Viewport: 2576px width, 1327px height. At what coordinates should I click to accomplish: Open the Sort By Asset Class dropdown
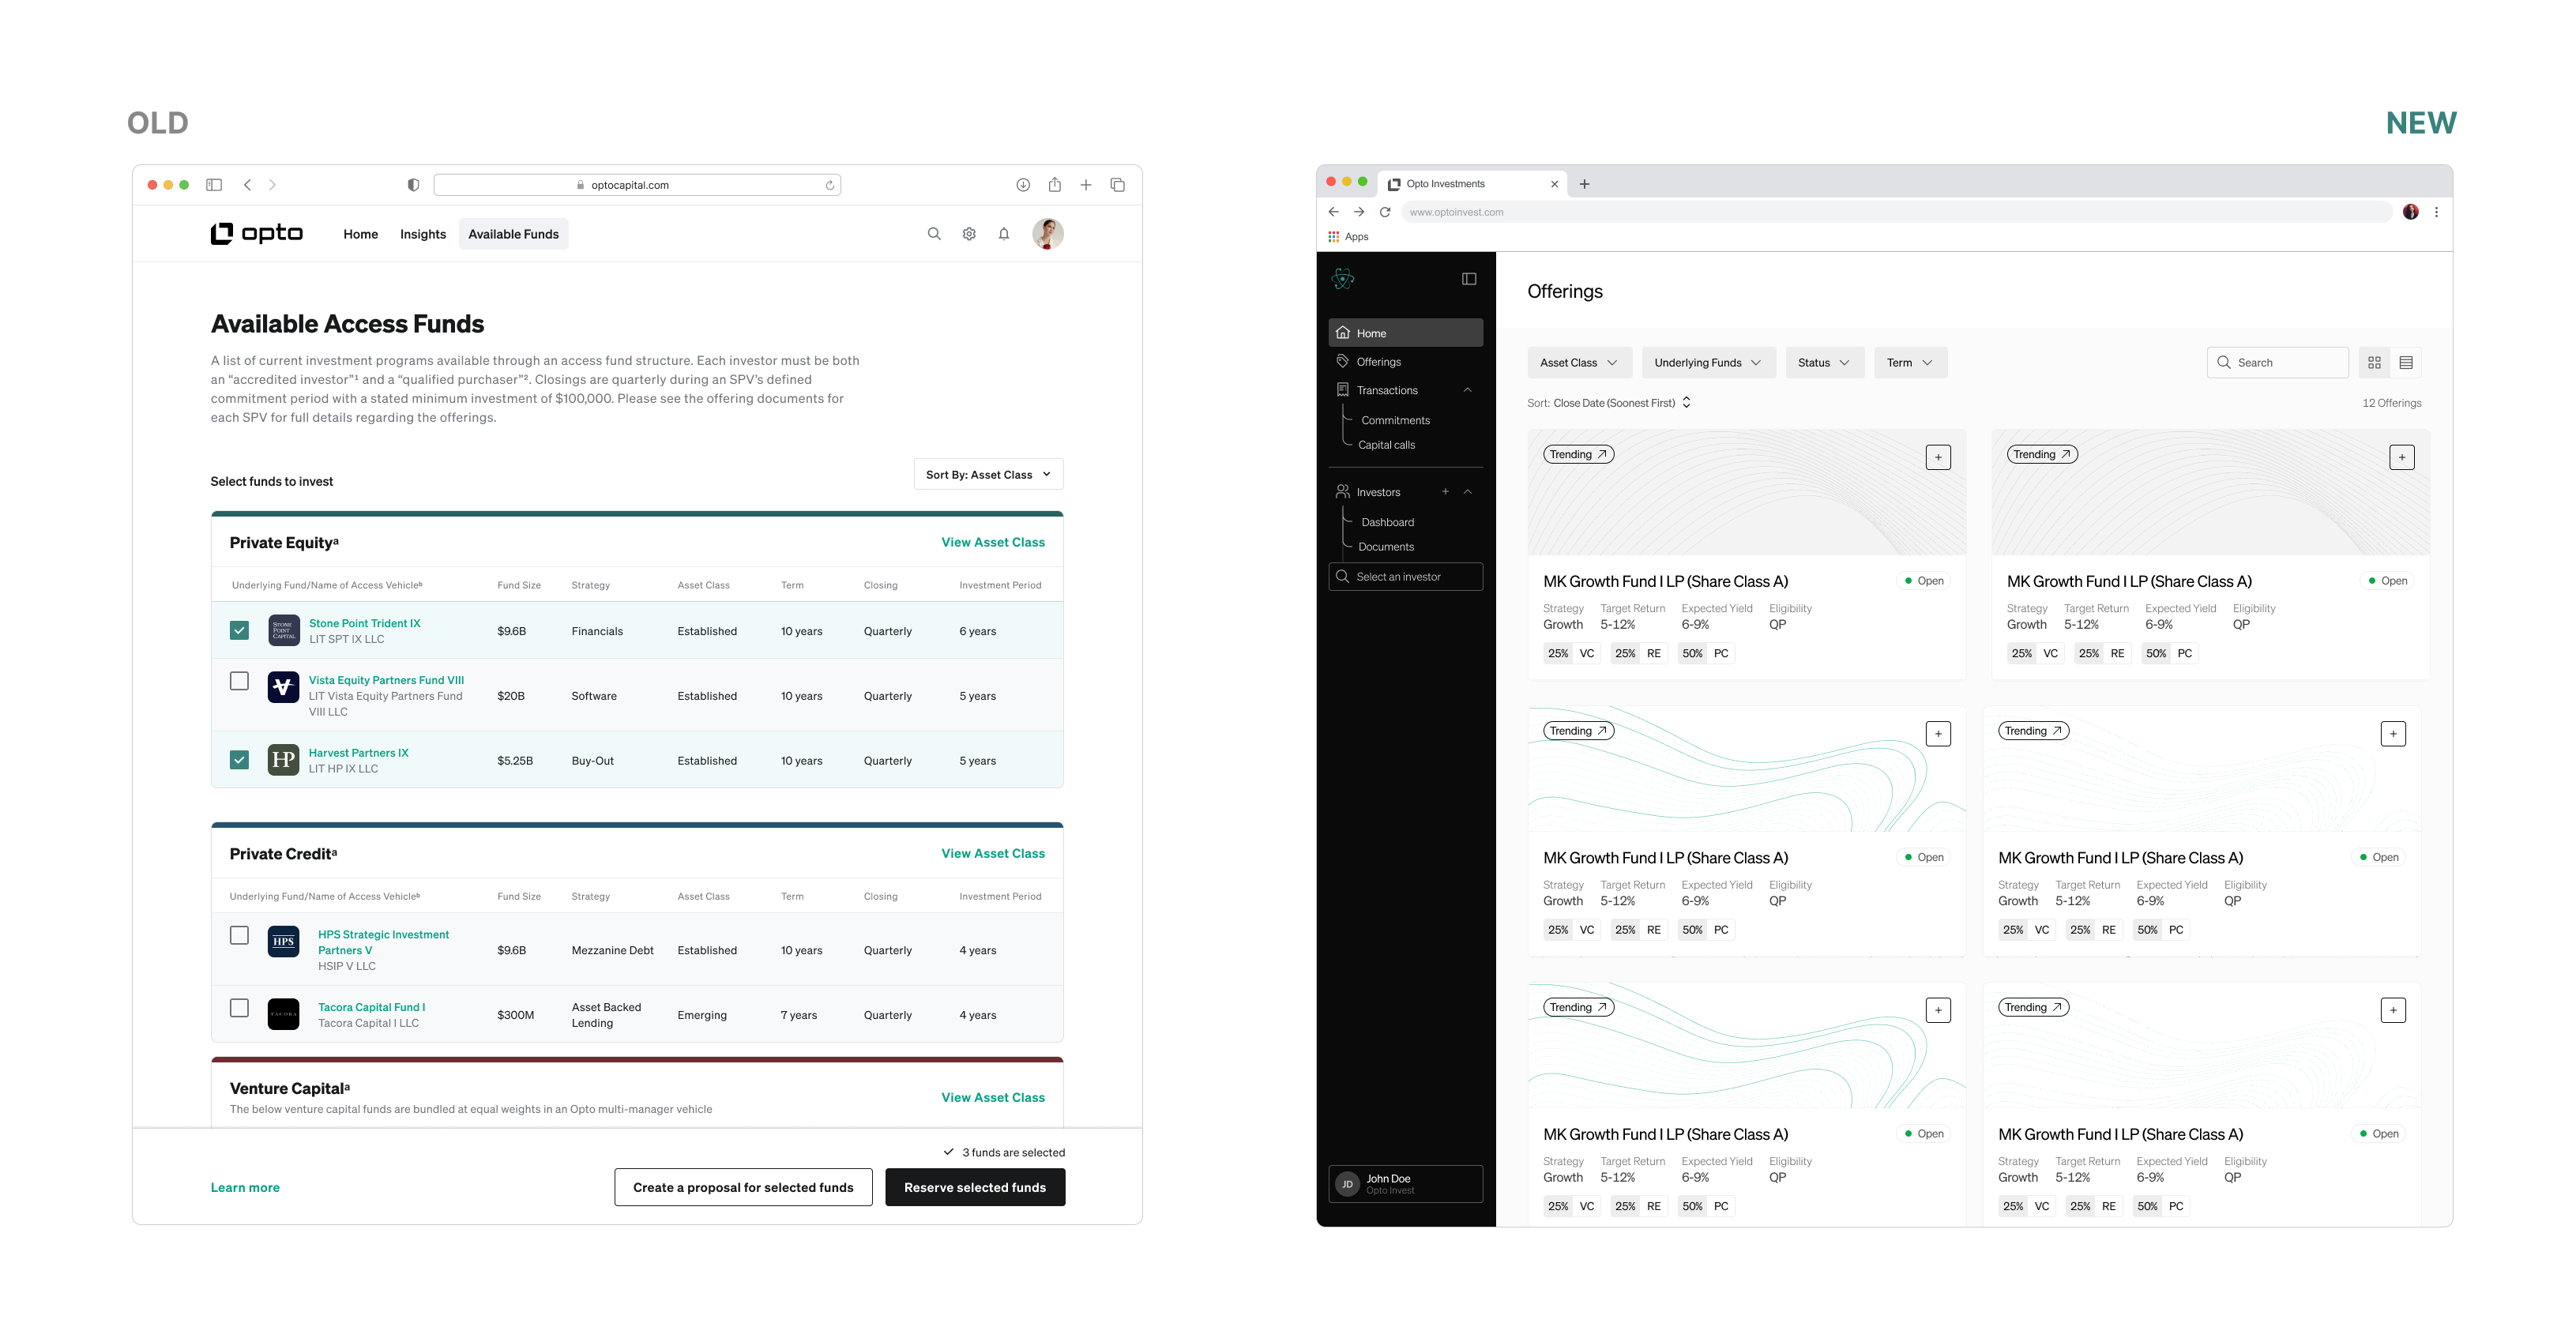988,474
